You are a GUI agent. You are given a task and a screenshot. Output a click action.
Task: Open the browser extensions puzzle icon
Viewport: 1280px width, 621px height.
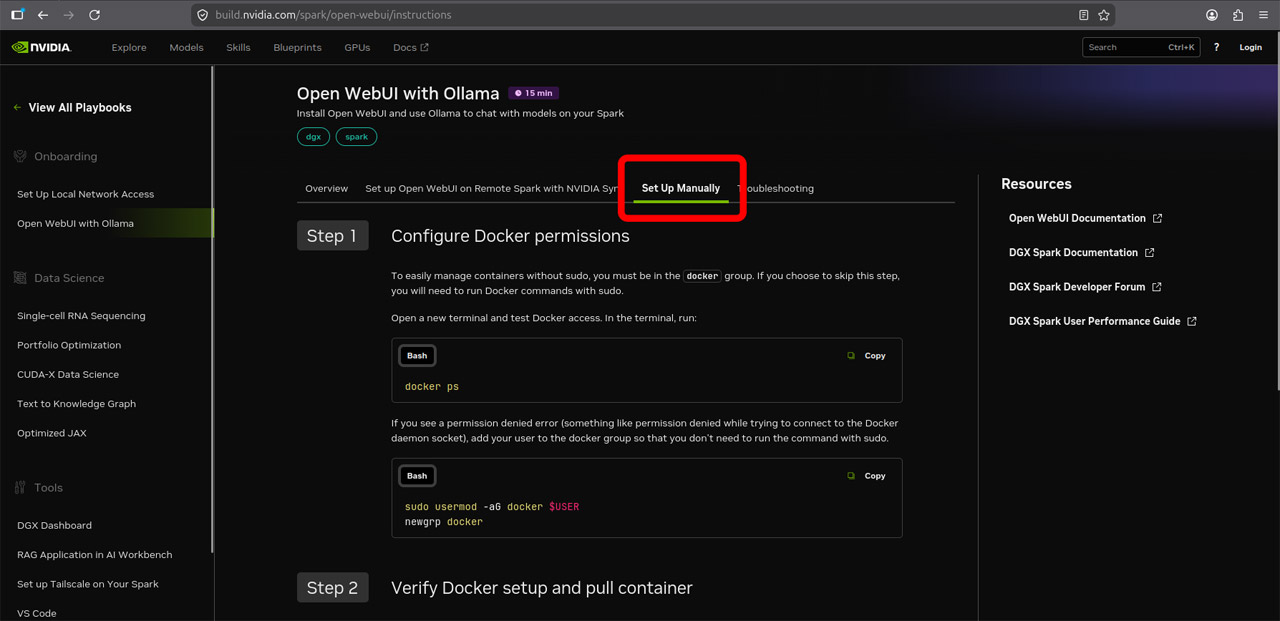coord(1238,15)
